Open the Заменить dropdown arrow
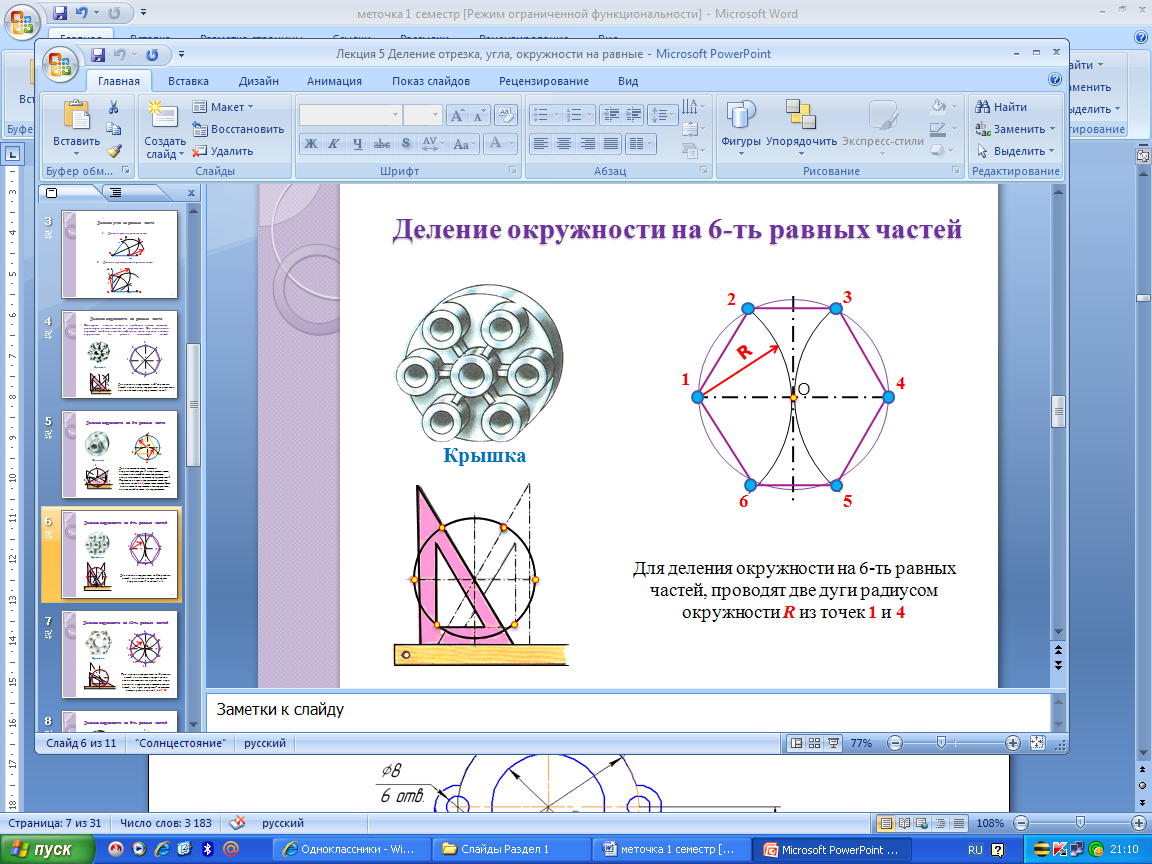Screen dimensions: 1152x864 point(1052,129)
